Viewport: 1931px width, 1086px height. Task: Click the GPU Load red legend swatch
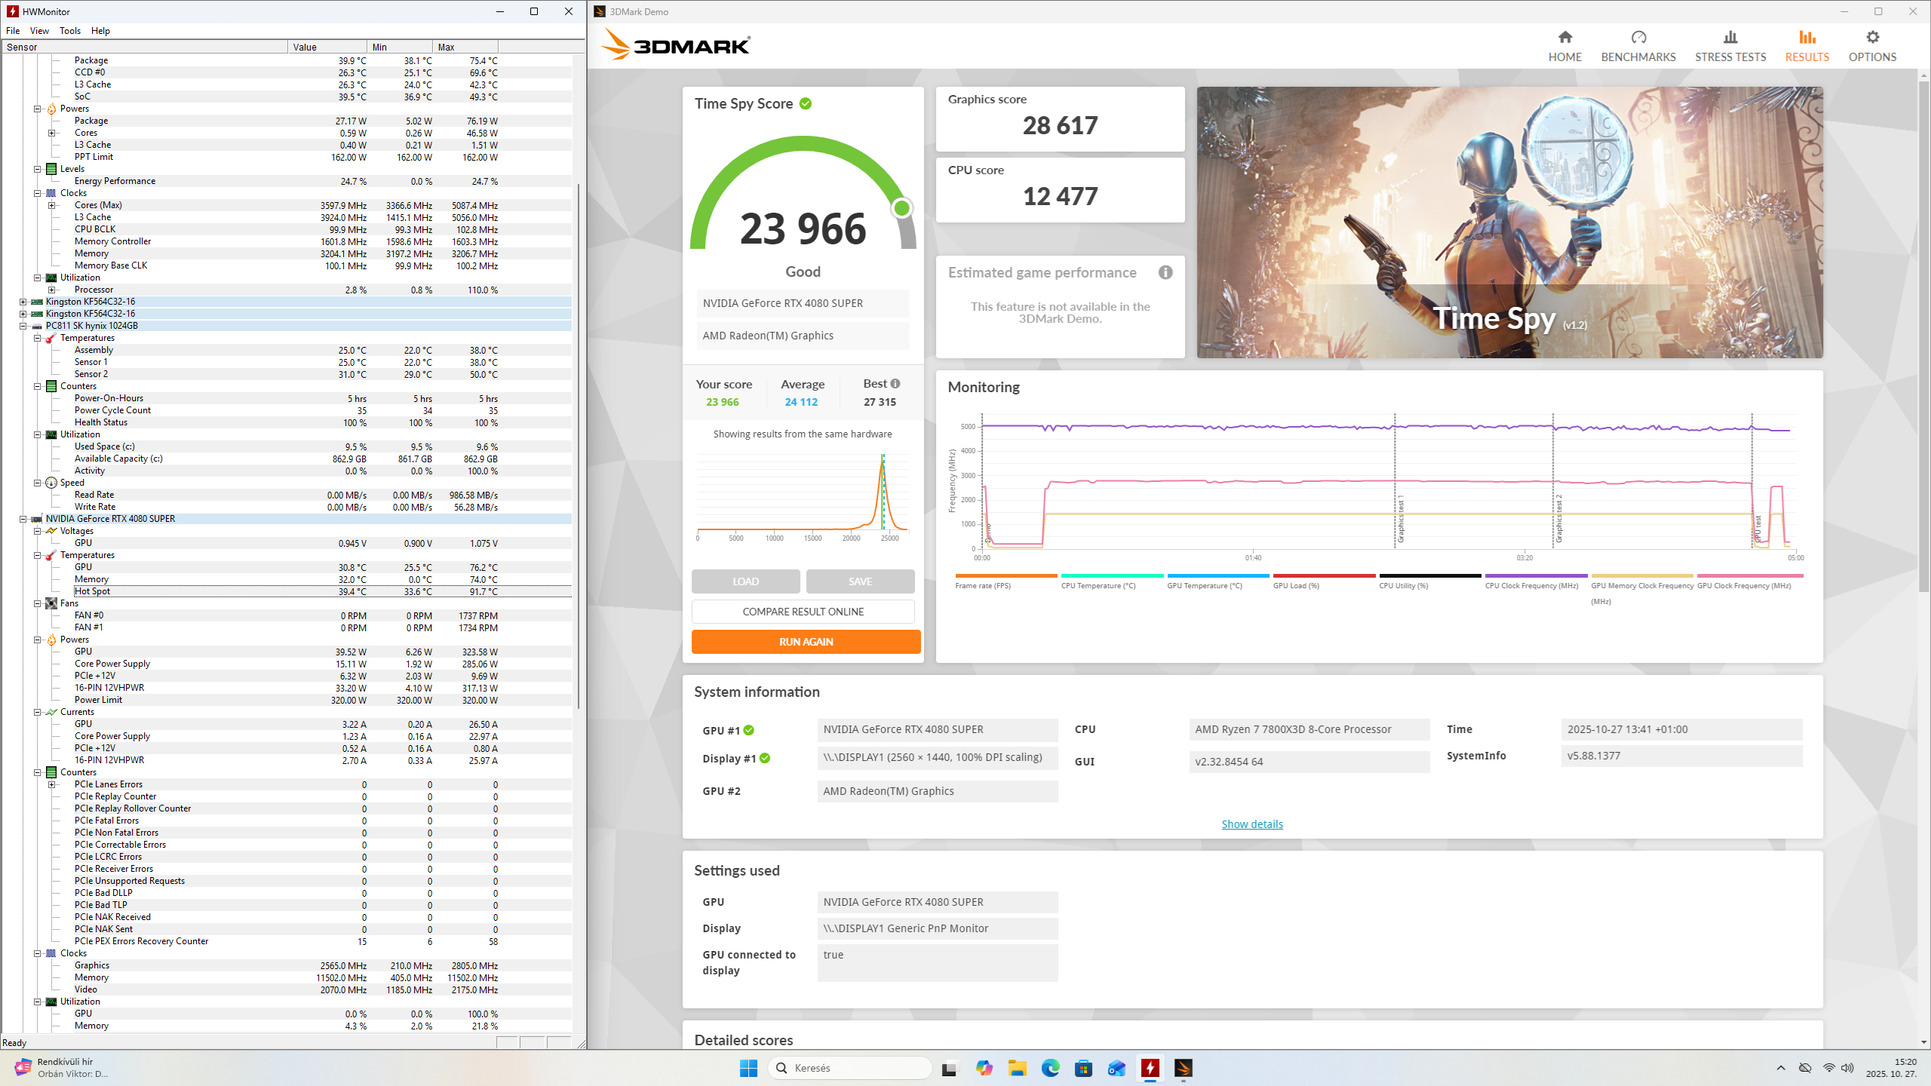(1323, 576)
